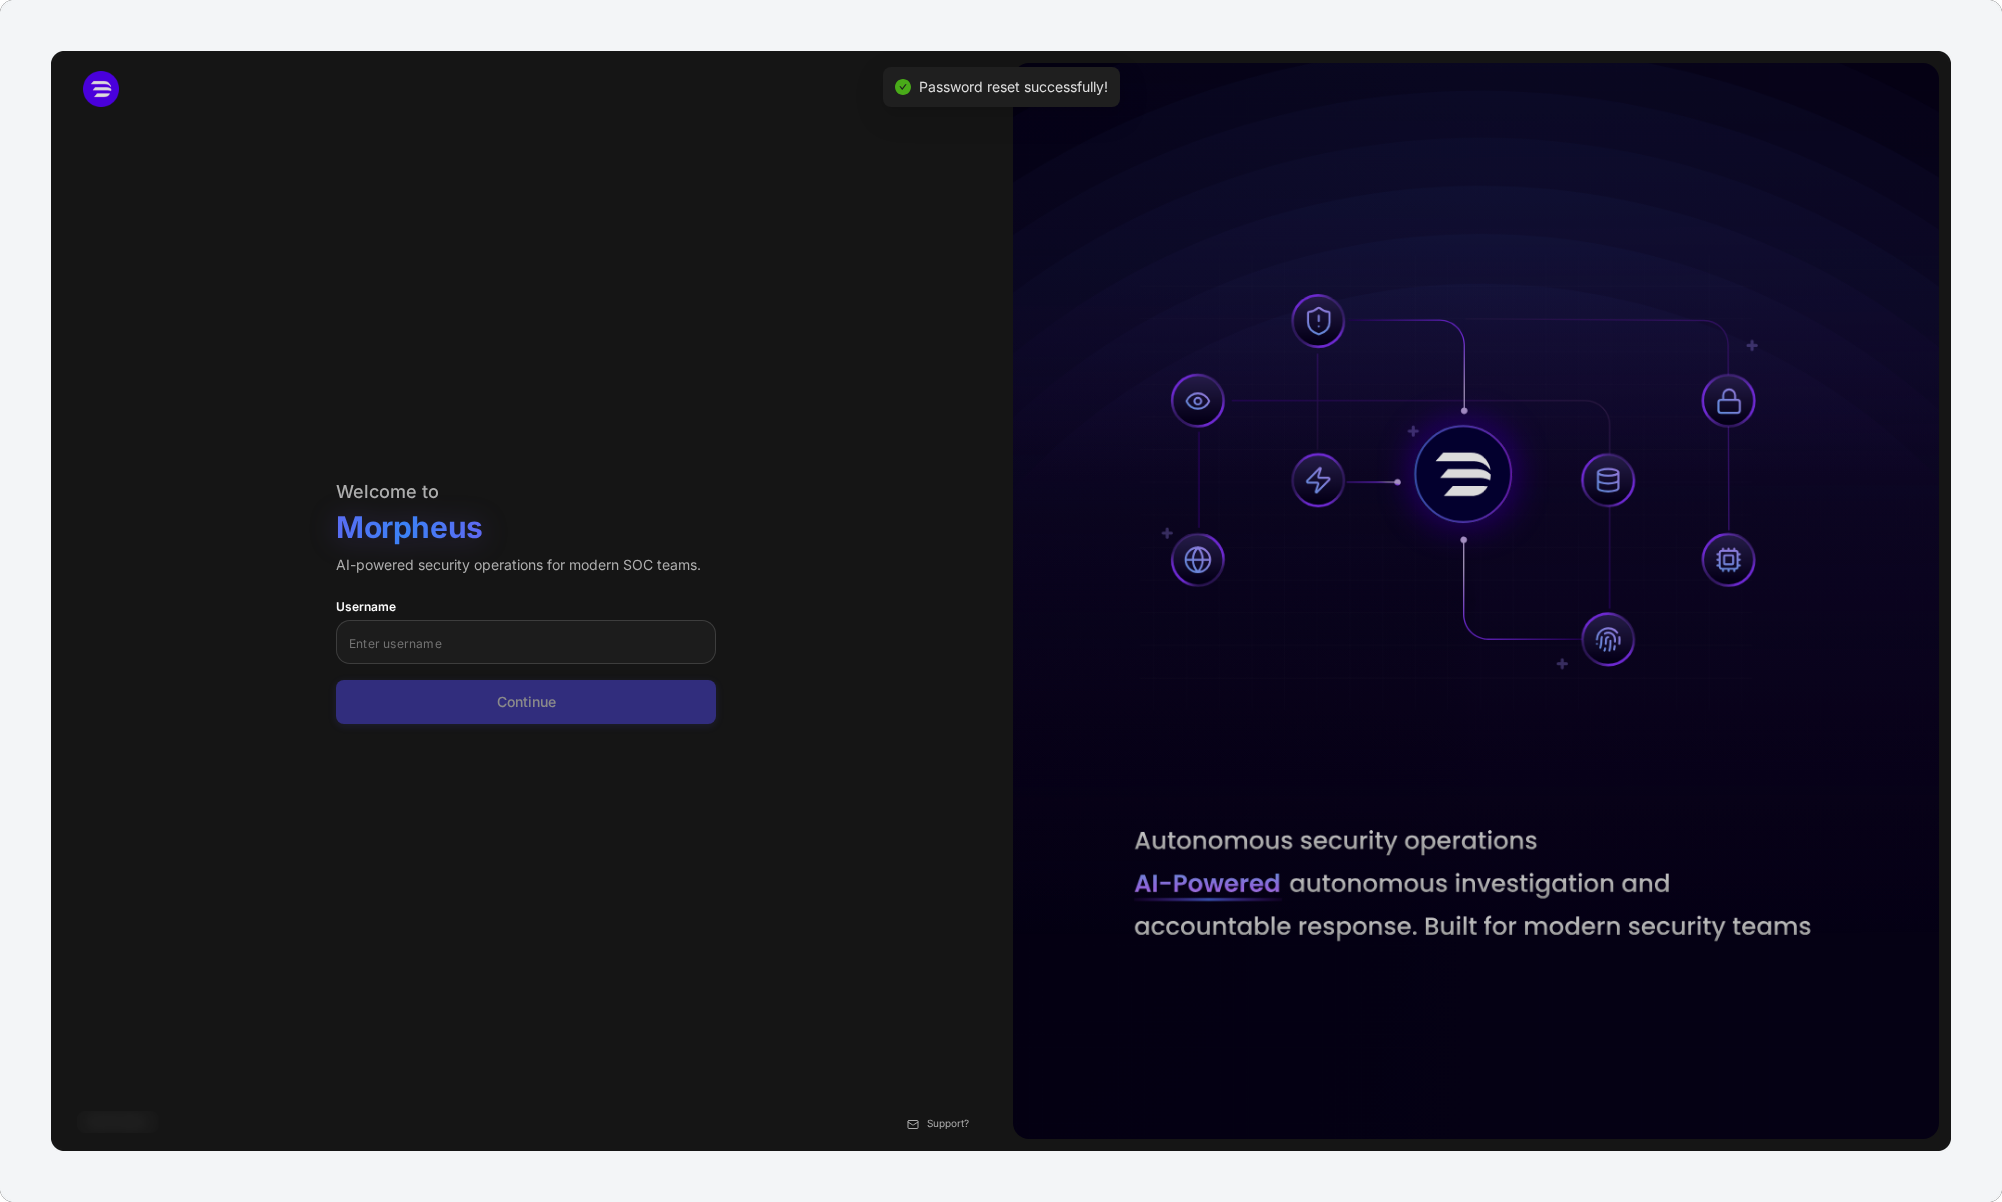Click the fingerprint icon in the diagram
Screen dimensions: 2002x1202
click(1608, 639)
